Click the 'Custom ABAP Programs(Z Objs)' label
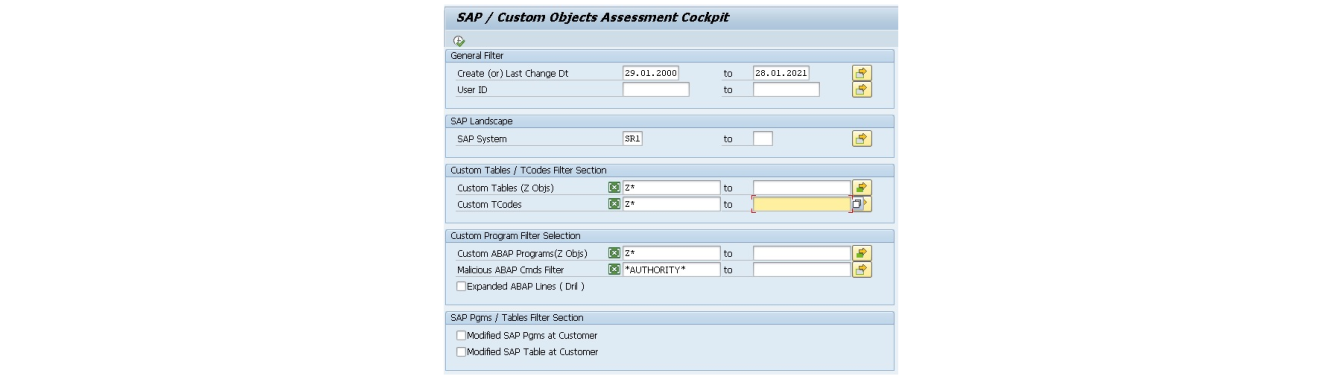Viewport: 1342px width, 379px height. point(522,254)
